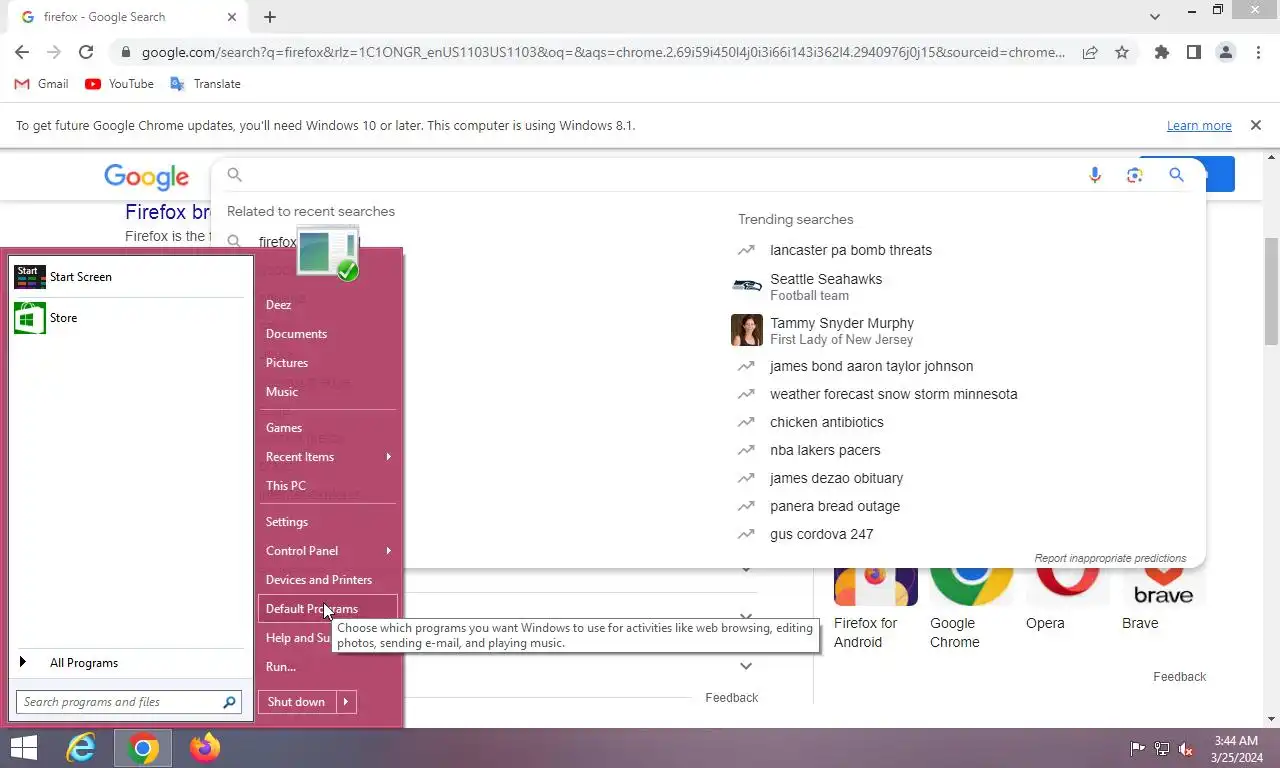Open Shut down options arrow
Screen dimensions: 1280x768
(346, 702)
